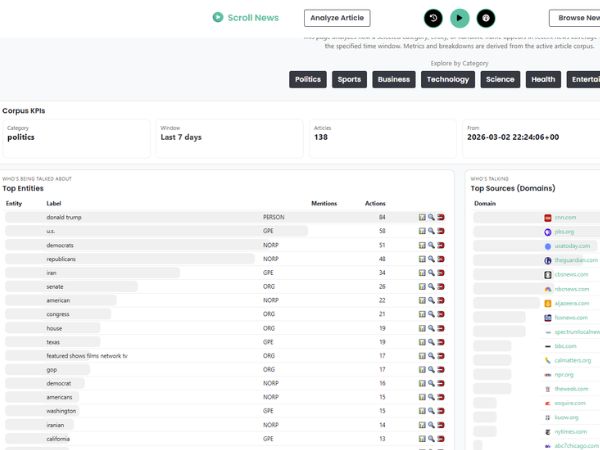Click the magnifier icon in democrats row

click(x=431, y=245)
